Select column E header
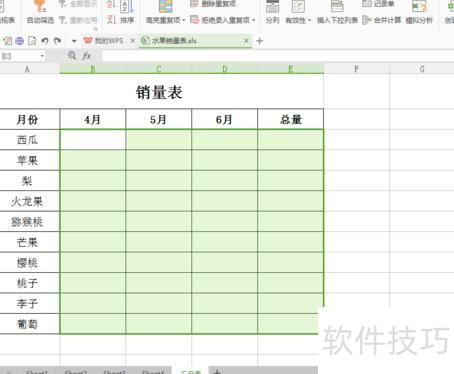454x374 pixels. pos(290,69)
